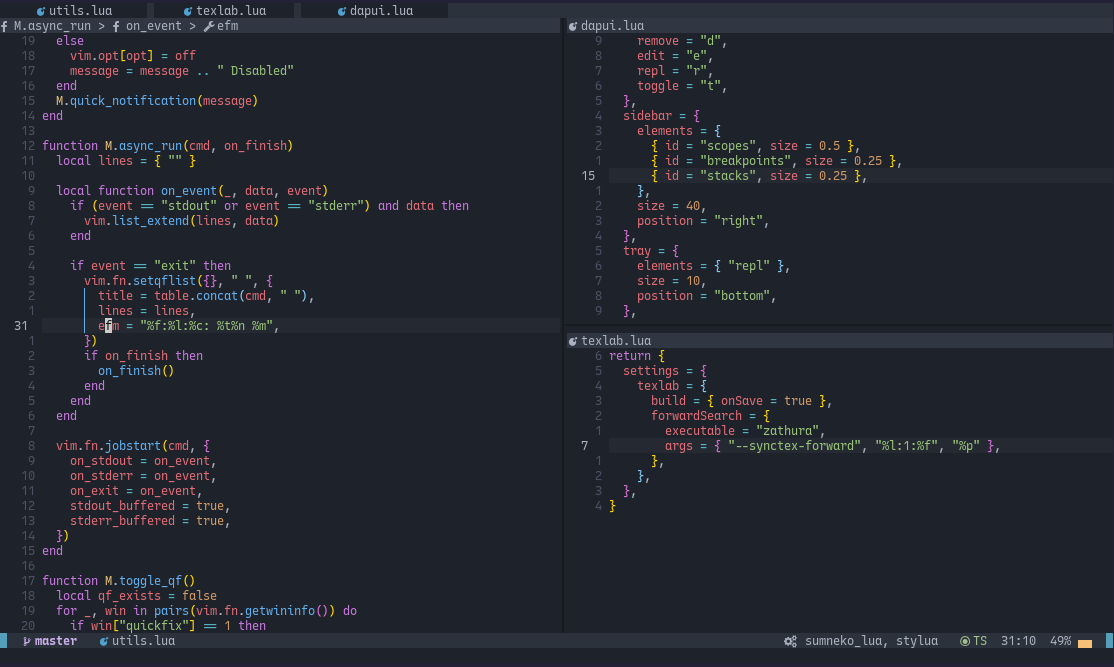Click the sumneko_lua server name
This screenshot has width=1114, height=667.
click(x=841, y=641)
